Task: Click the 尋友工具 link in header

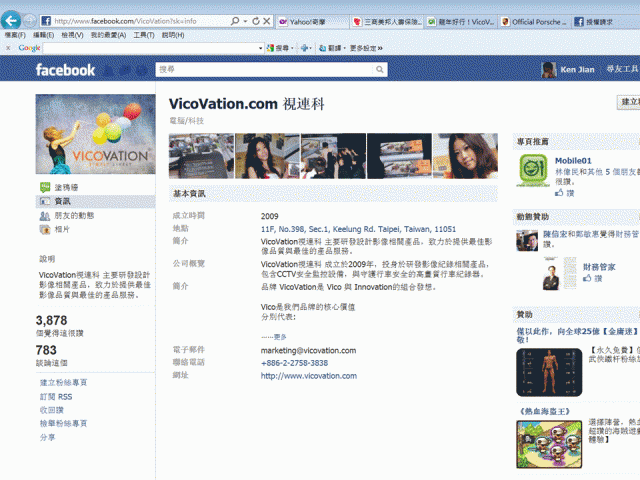Action: click(622, 69)
